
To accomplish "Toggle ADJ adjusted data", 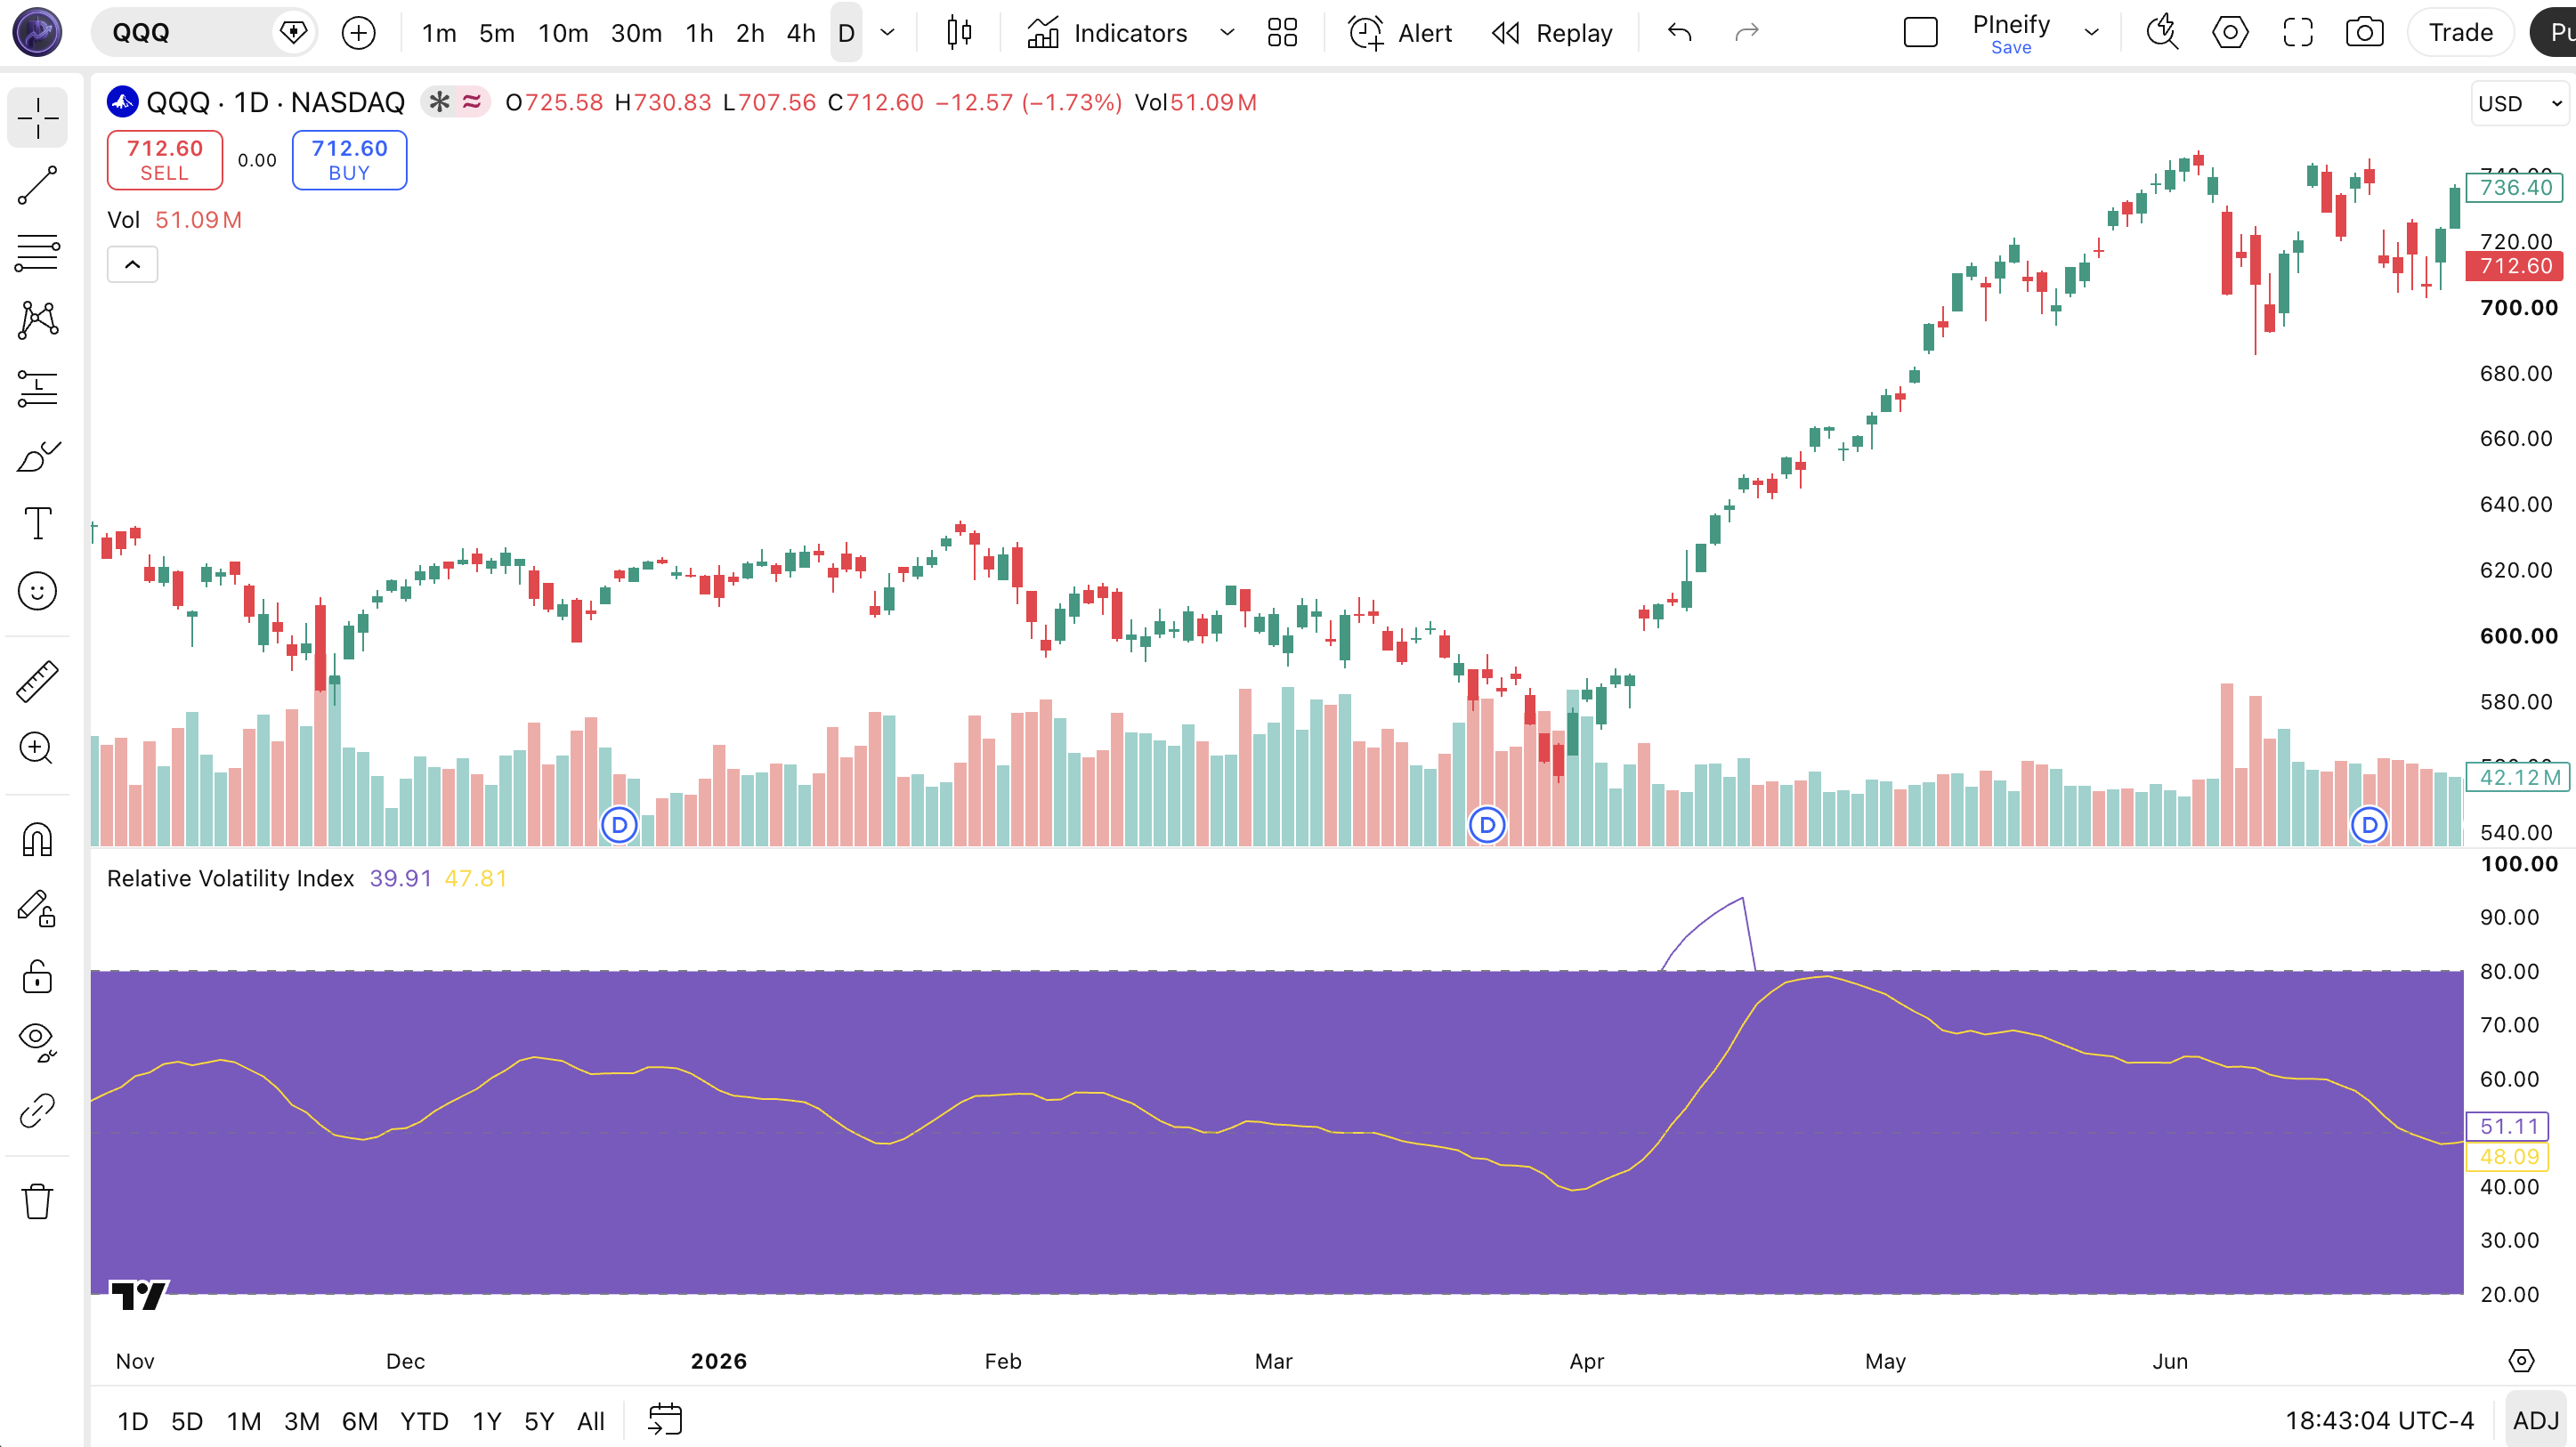I will (2536, 1421).
